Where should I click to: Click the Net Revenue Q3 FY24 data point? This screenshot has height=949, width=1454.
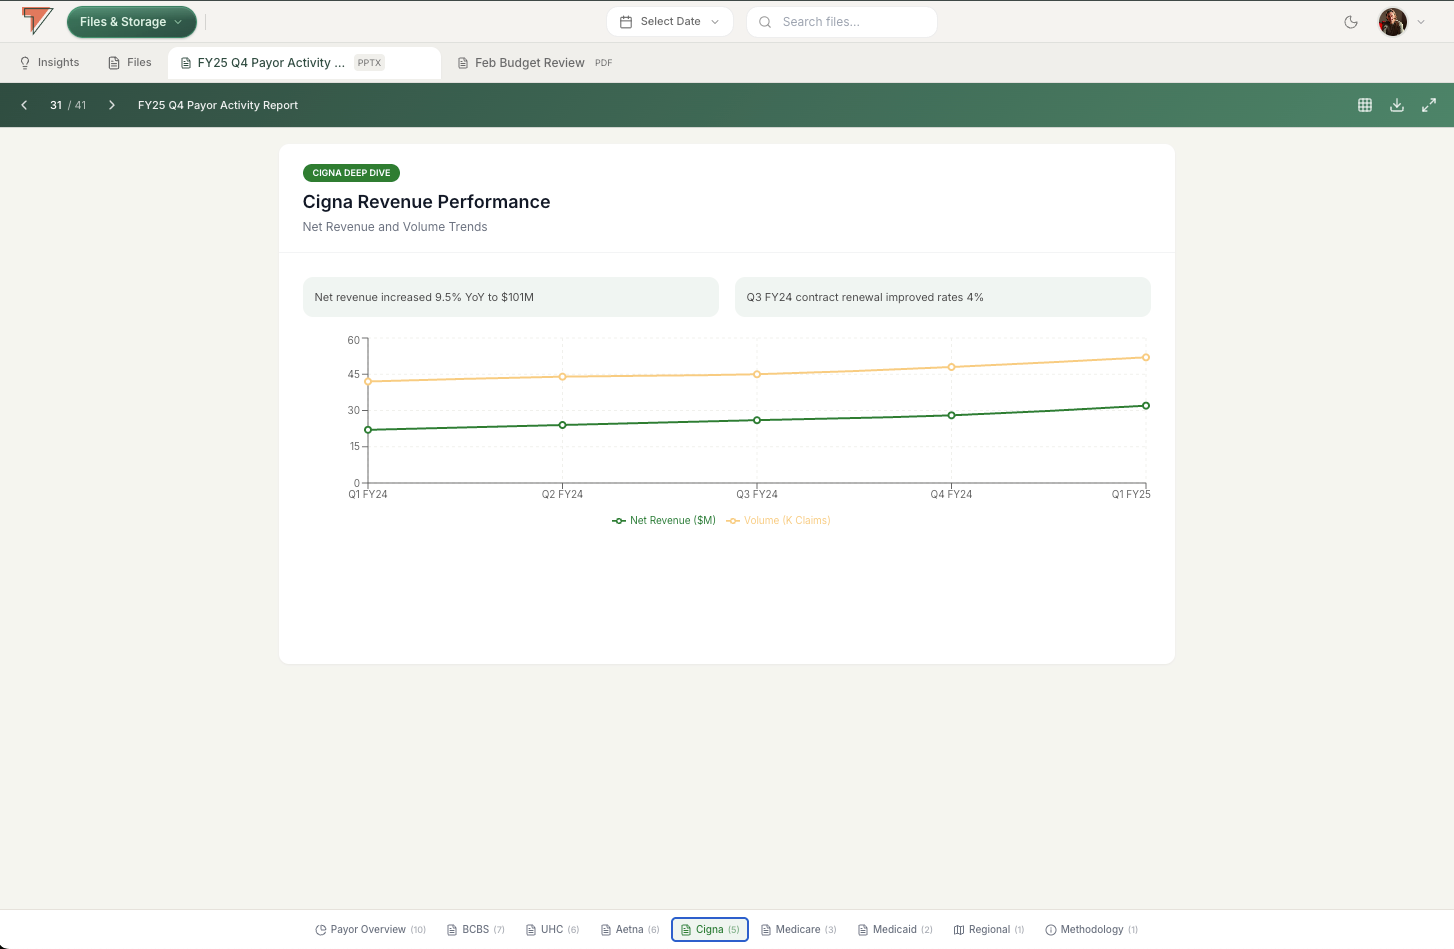coord(757,420)
